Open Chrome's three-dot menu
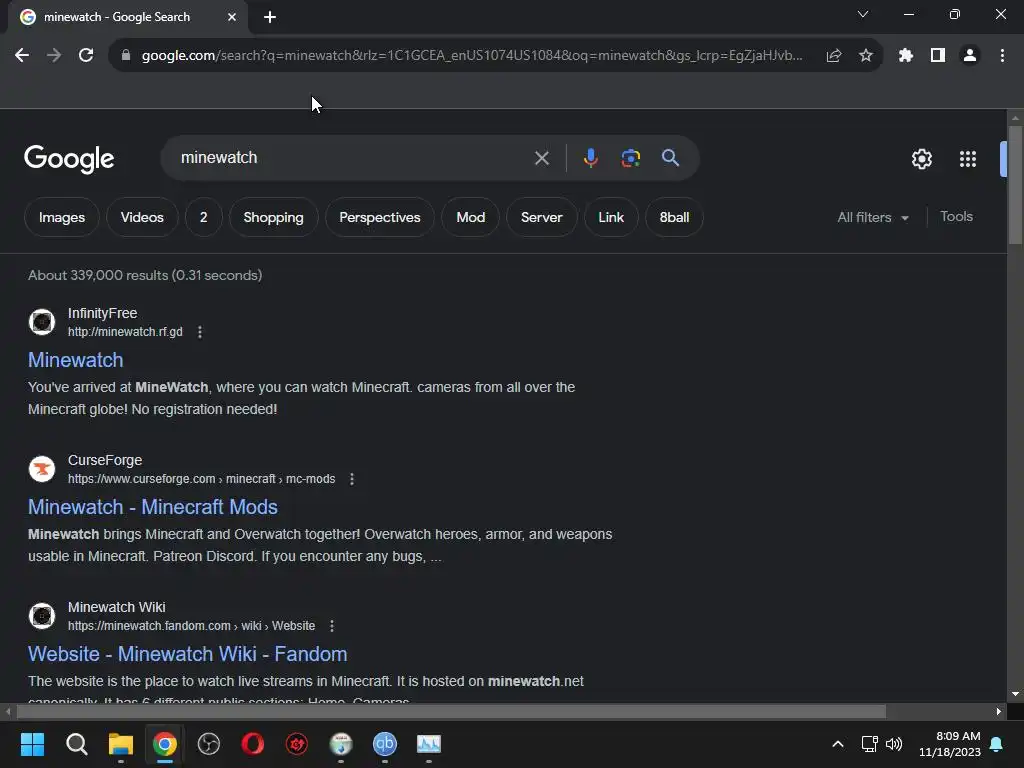This screenshot has height=768, width=1024. [1002, 56]
